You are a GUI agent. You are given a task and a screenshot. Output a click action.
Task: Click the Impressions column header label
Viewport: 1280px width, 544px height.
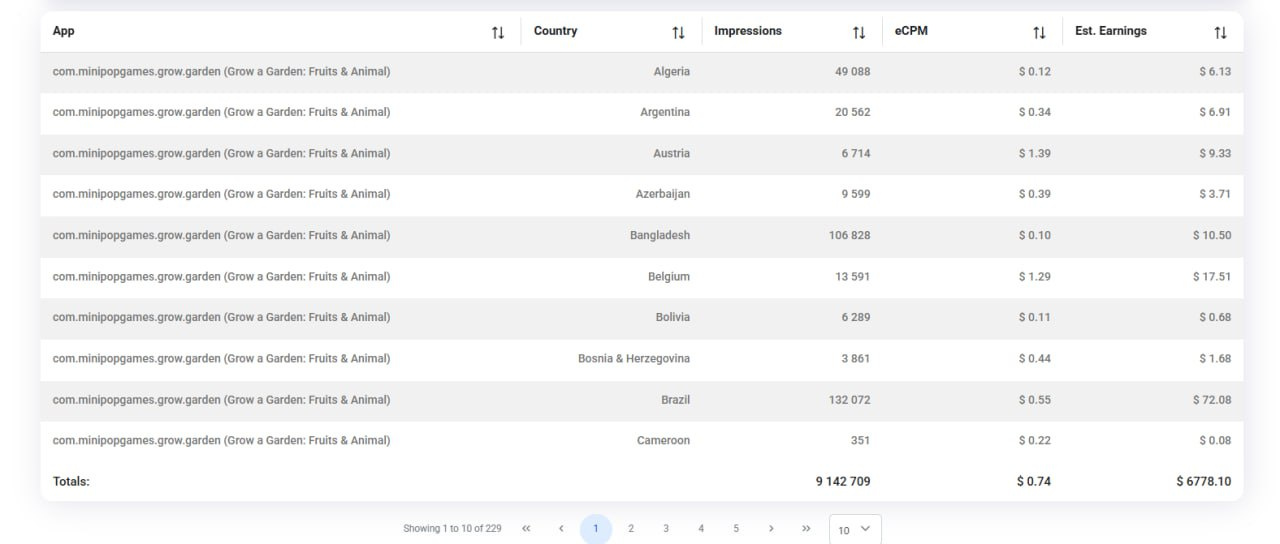click(x=748, y=31)
